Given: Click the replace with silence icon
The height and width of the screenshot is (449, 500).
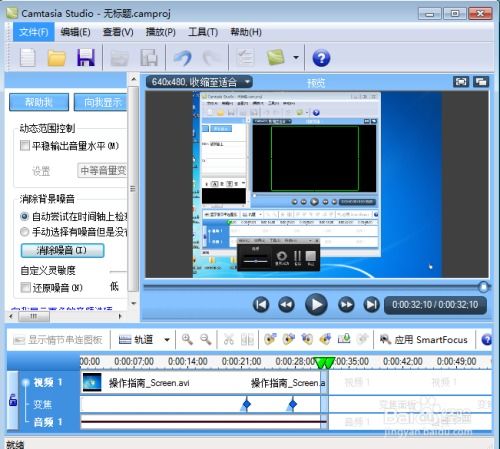Looking at the screenshot, I should tap(344, 339).
